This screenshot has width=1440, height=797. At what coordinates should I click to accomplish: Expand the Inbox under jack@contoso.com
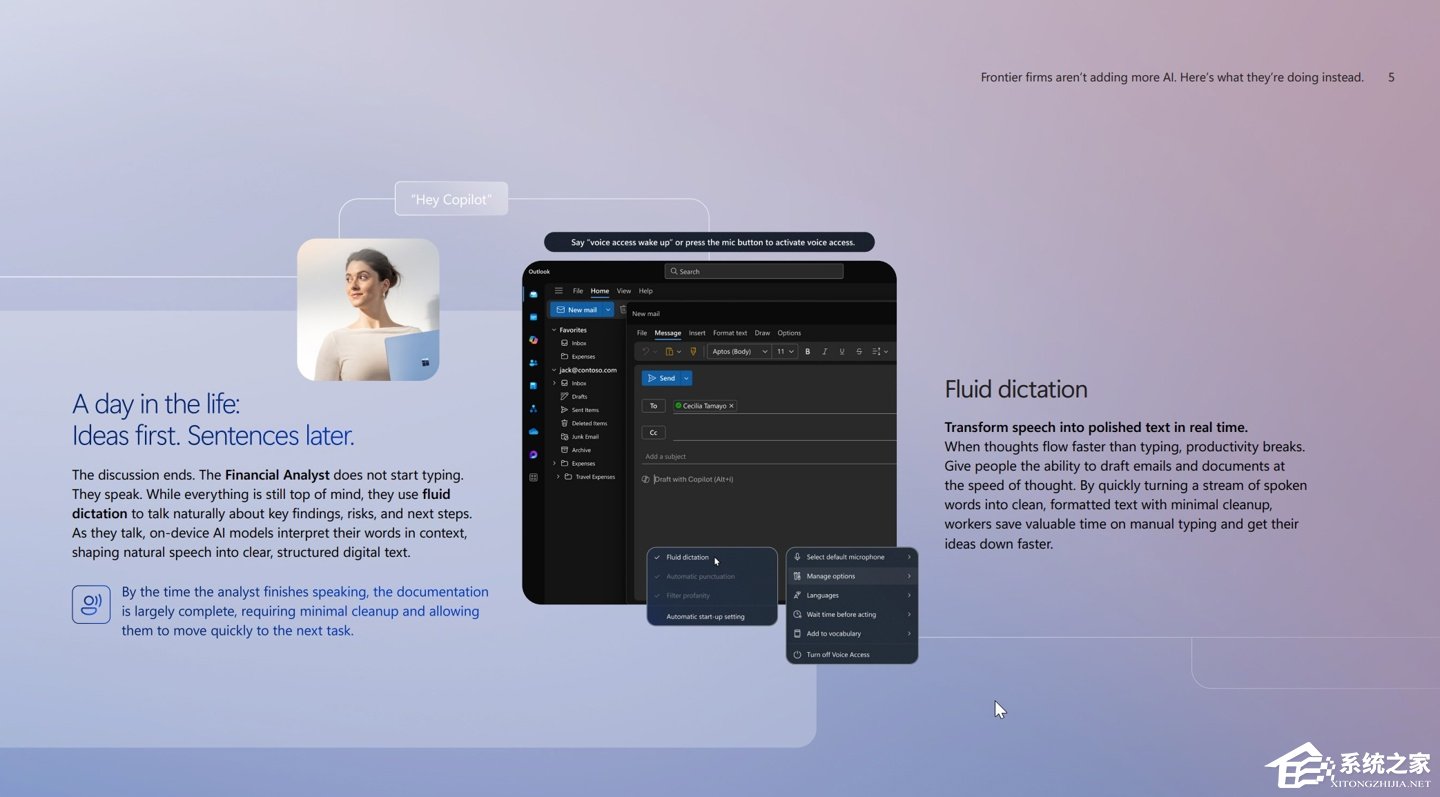tap(554, 383)
